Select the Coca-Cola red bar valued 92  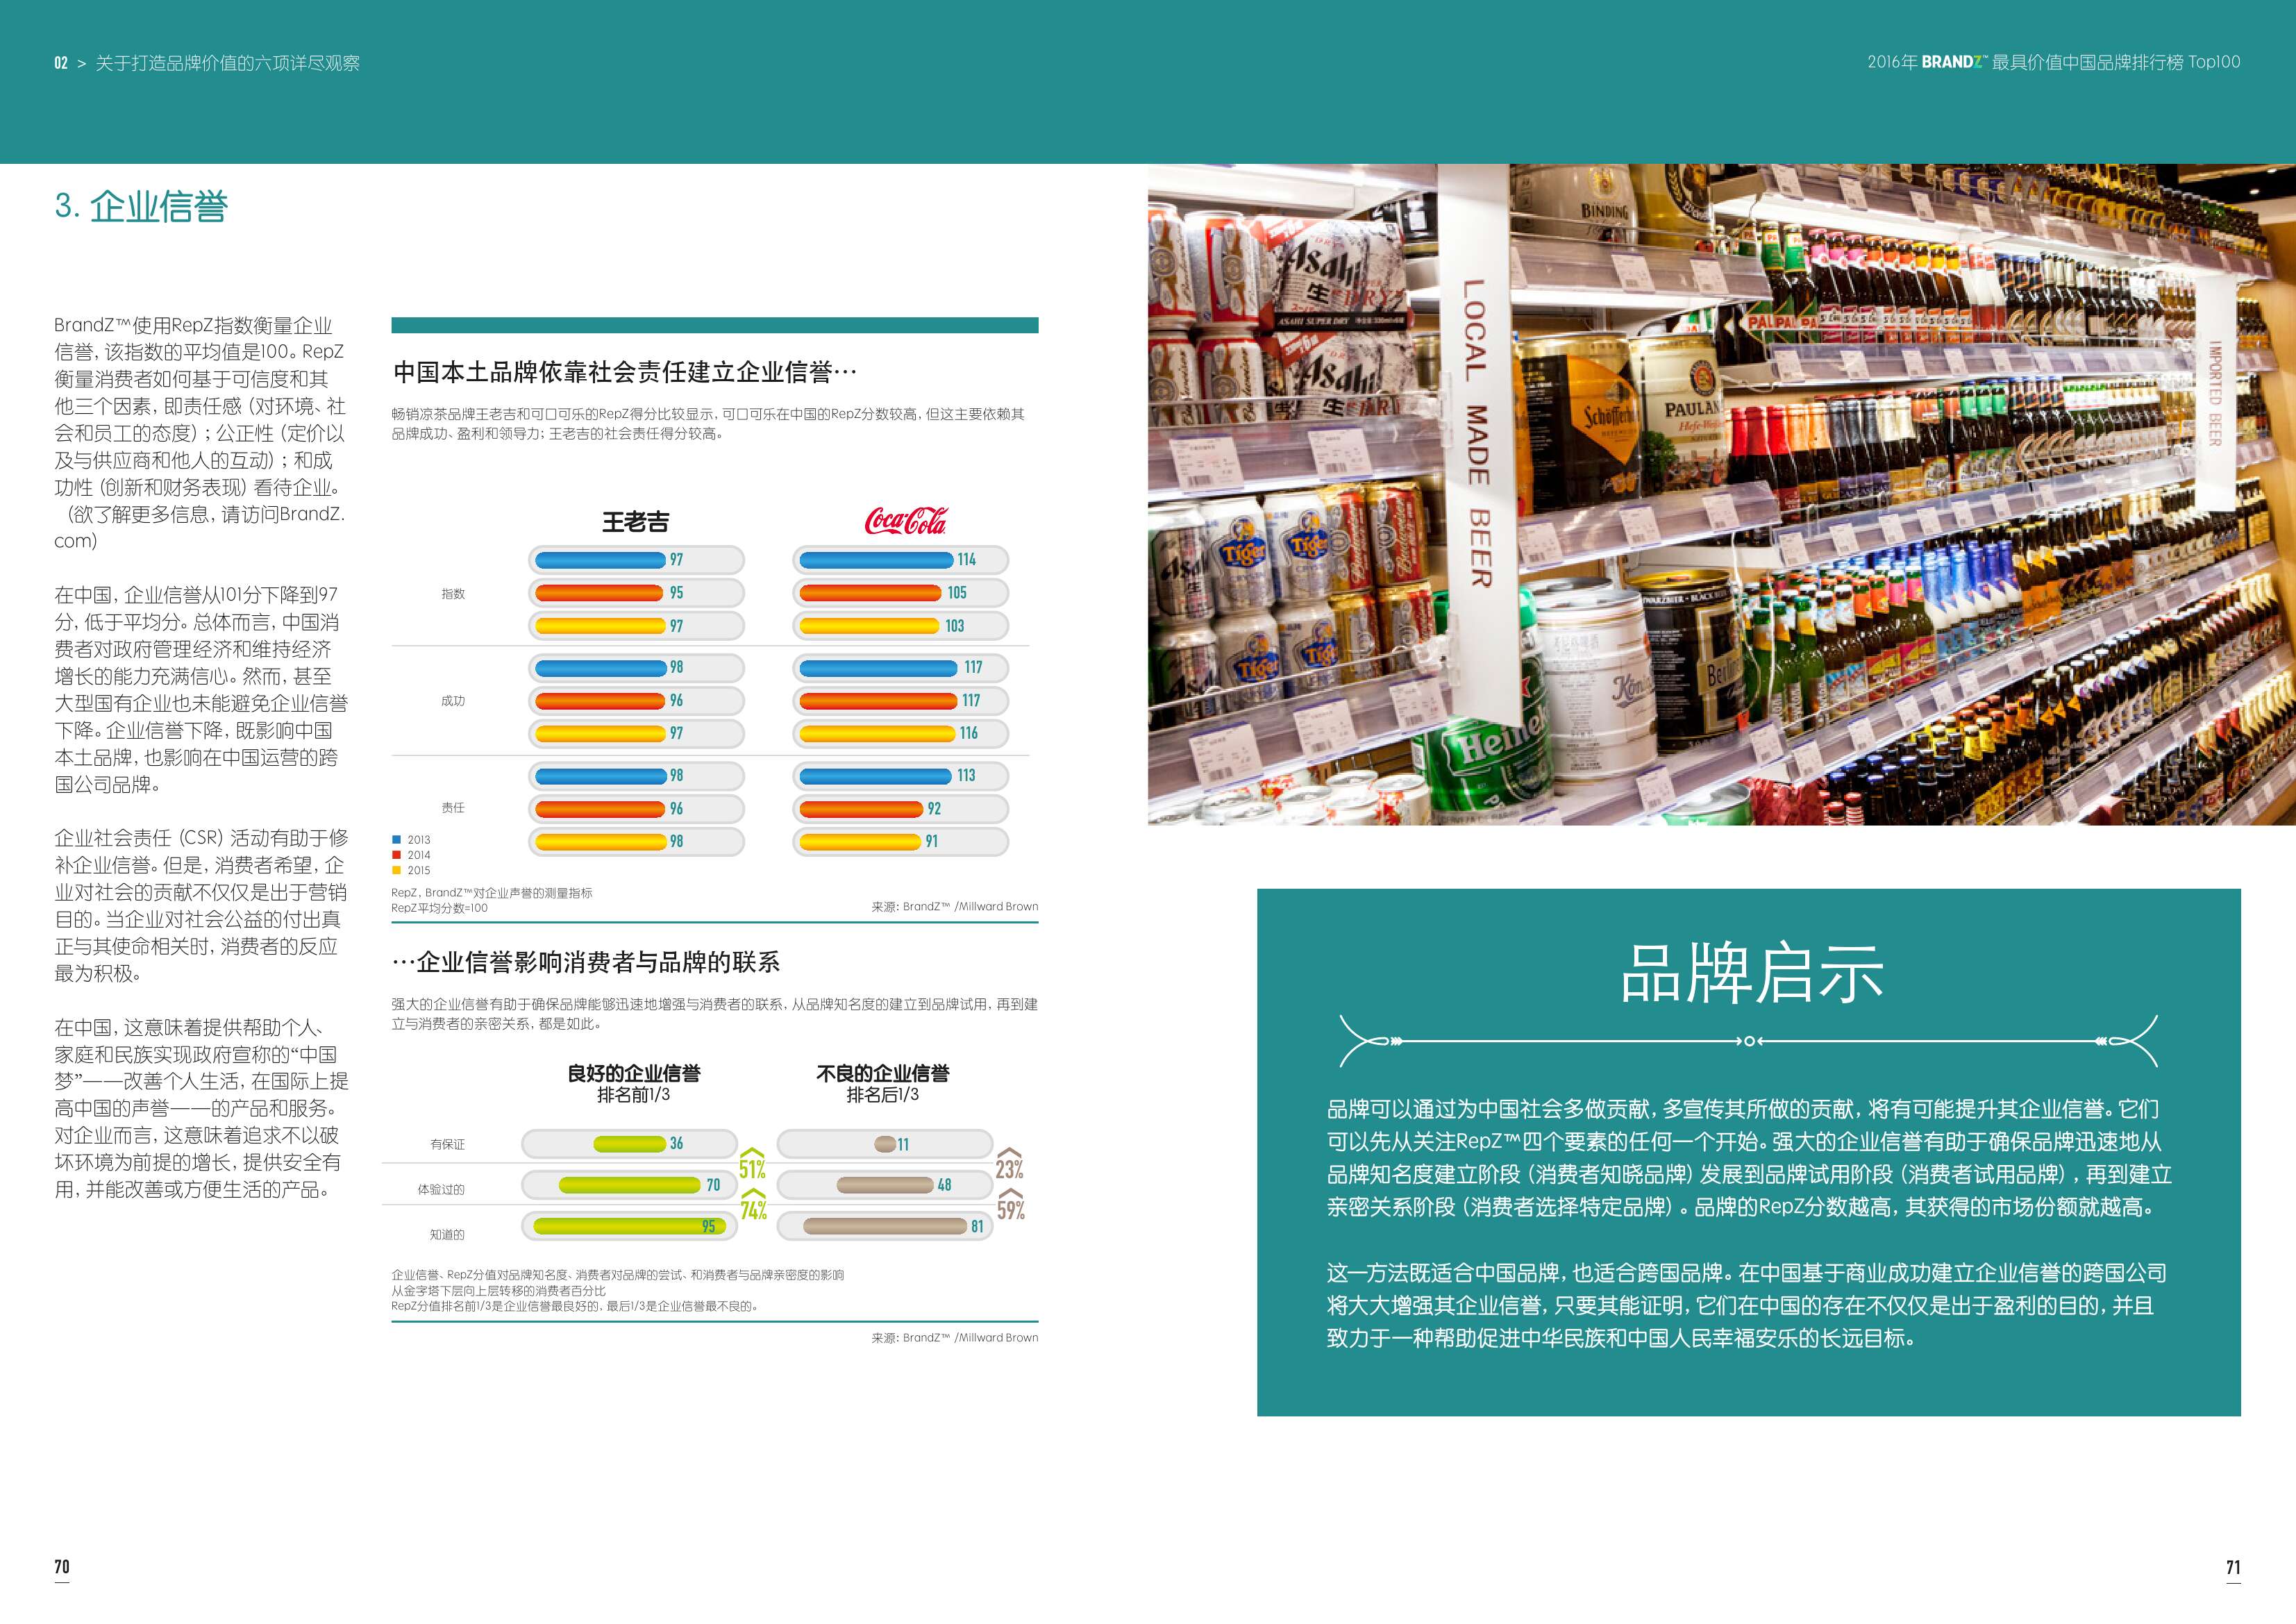pos(862,809)
